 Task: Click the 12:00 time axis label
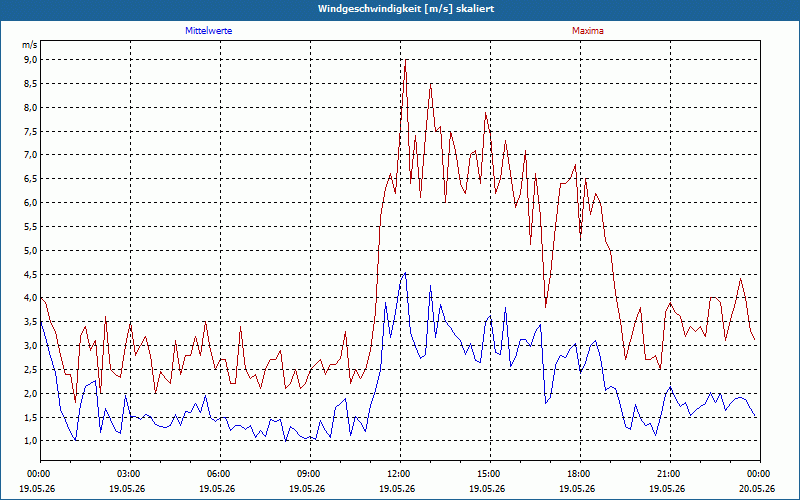coord(401,474)
